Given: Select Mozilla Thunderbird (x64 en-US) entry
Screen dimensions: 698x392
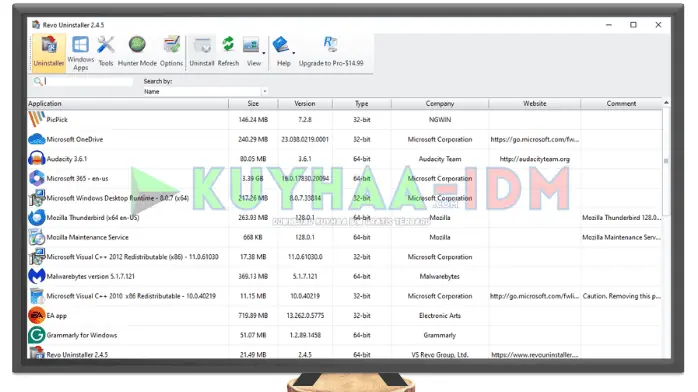Looking at the screenshot, I should tap(93, 218).
